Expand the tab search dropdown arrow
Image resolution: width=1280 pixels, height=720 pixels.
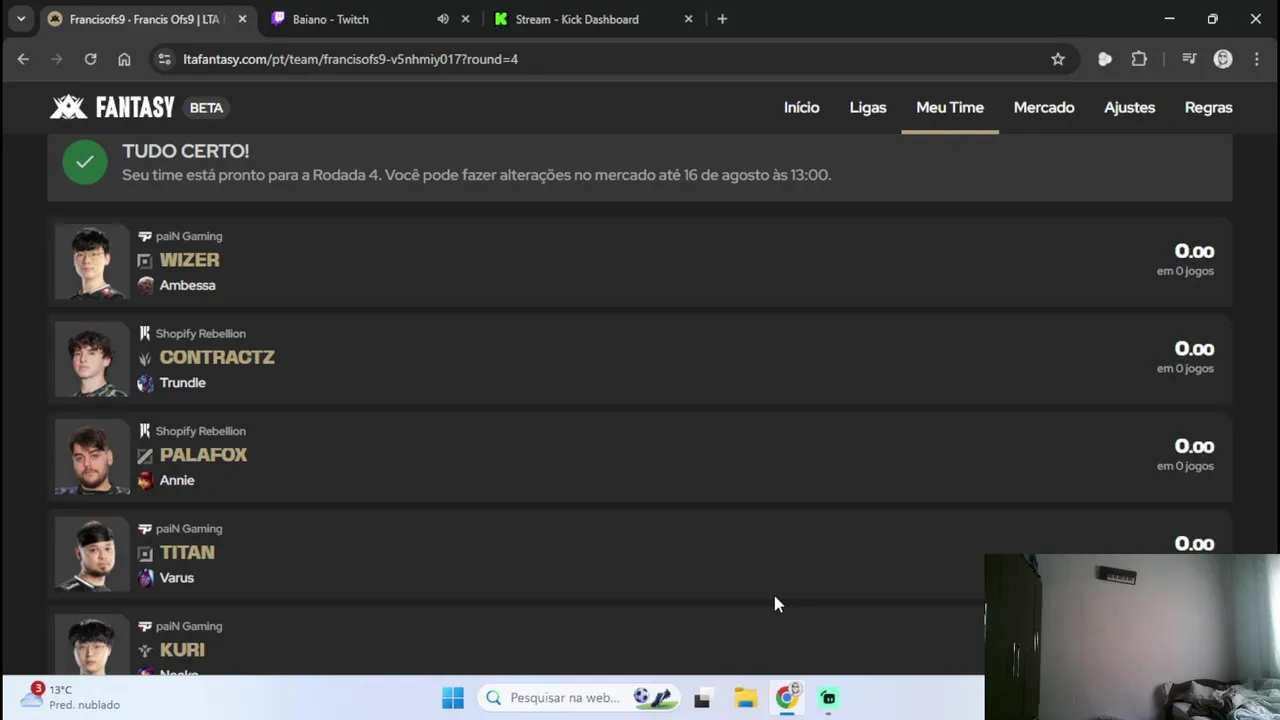[x=21, y=19]
